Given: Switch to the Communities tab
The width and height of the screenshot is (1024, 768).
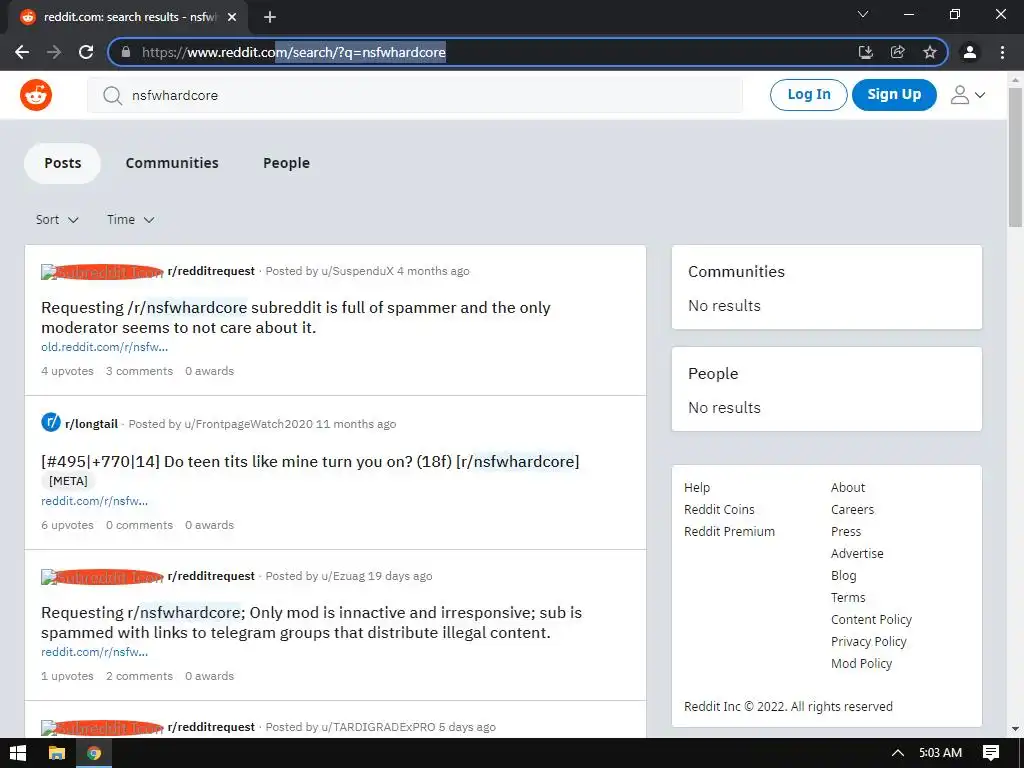Looking at the screenshot, I should click(172, 163).
